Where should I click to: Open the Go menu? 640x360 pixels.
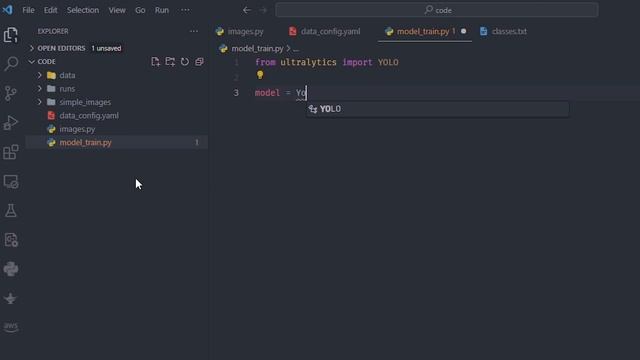[140, 10]
